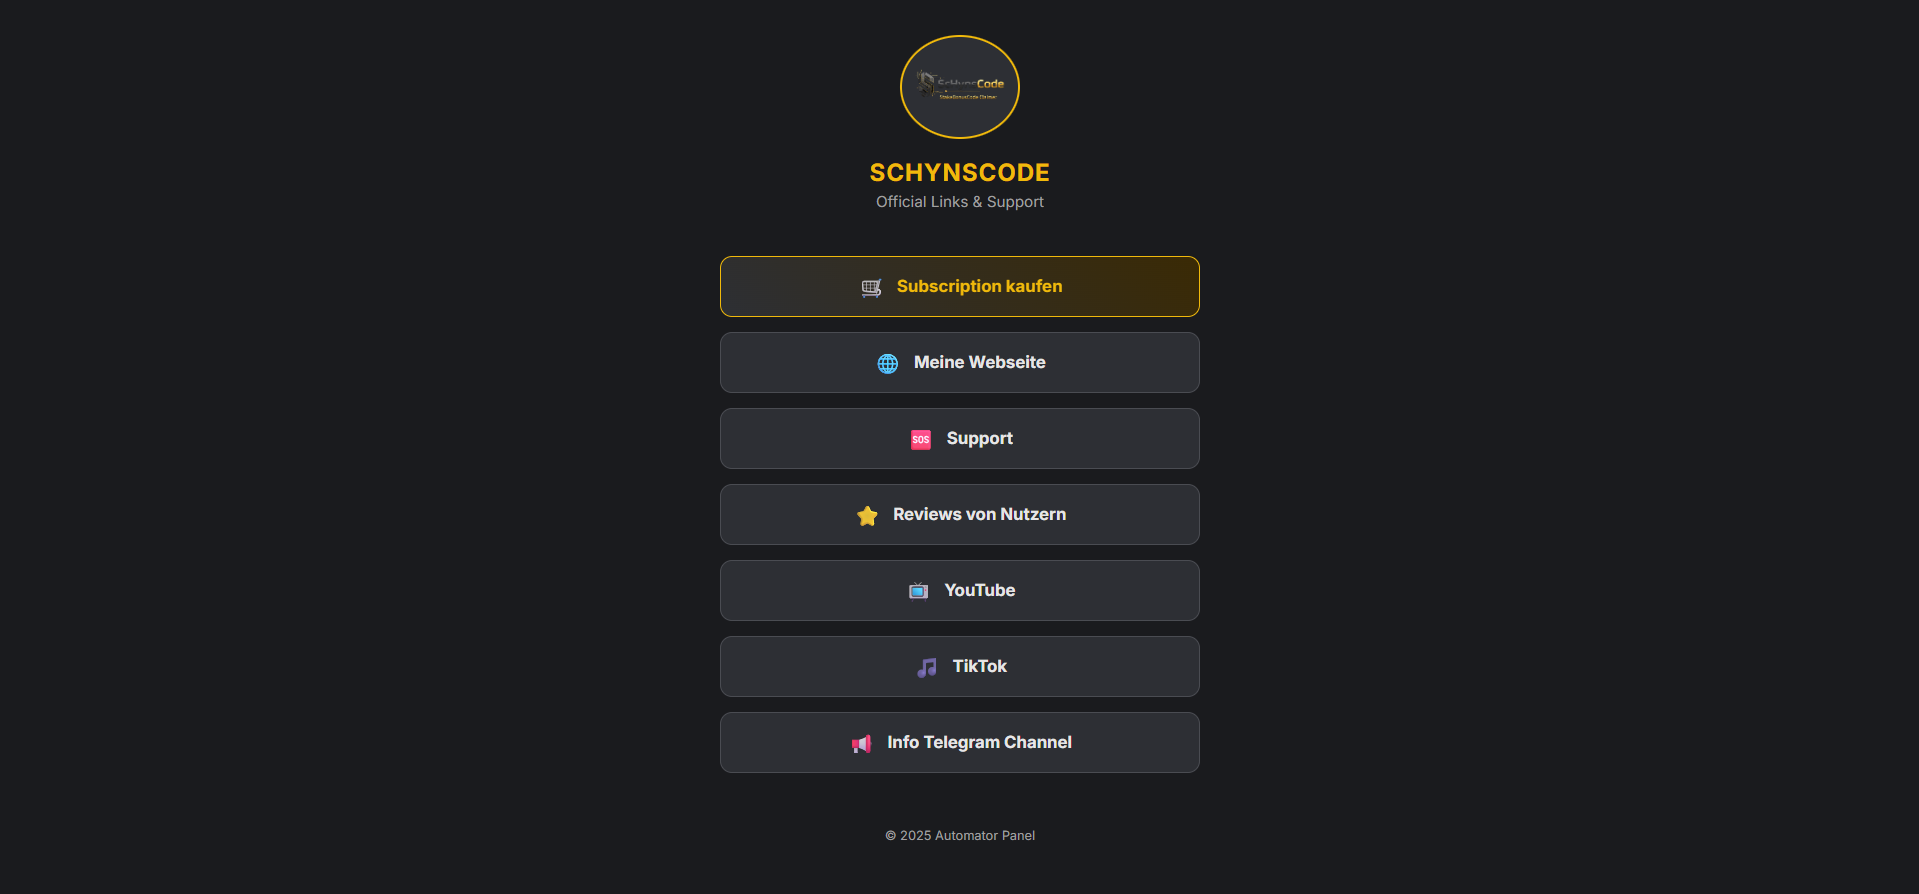
Task: Click the megaphone icon on Info Telegram Channel
Action: [861, 743]
